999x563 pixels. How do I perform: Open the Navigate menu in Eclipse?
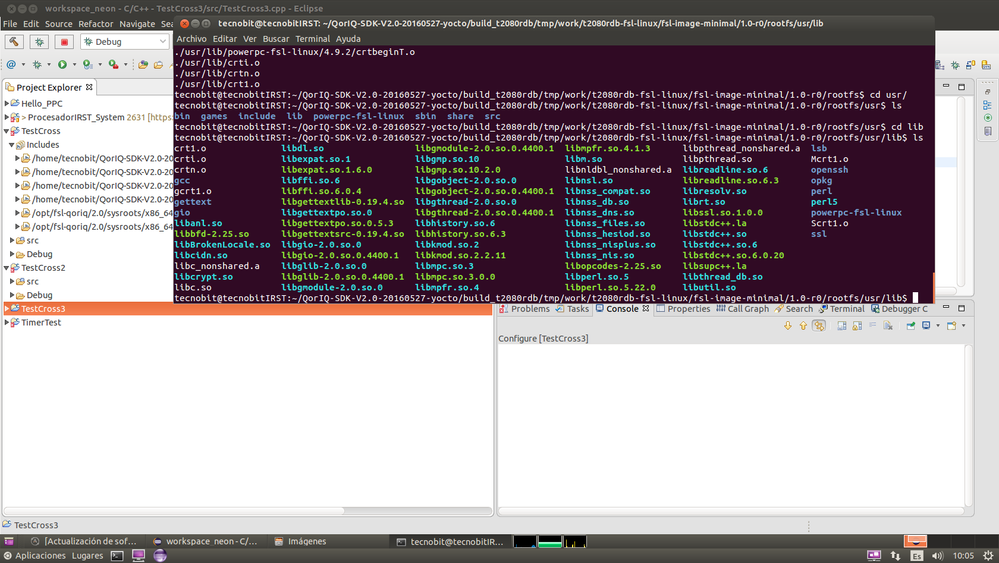tap(137, 24)
